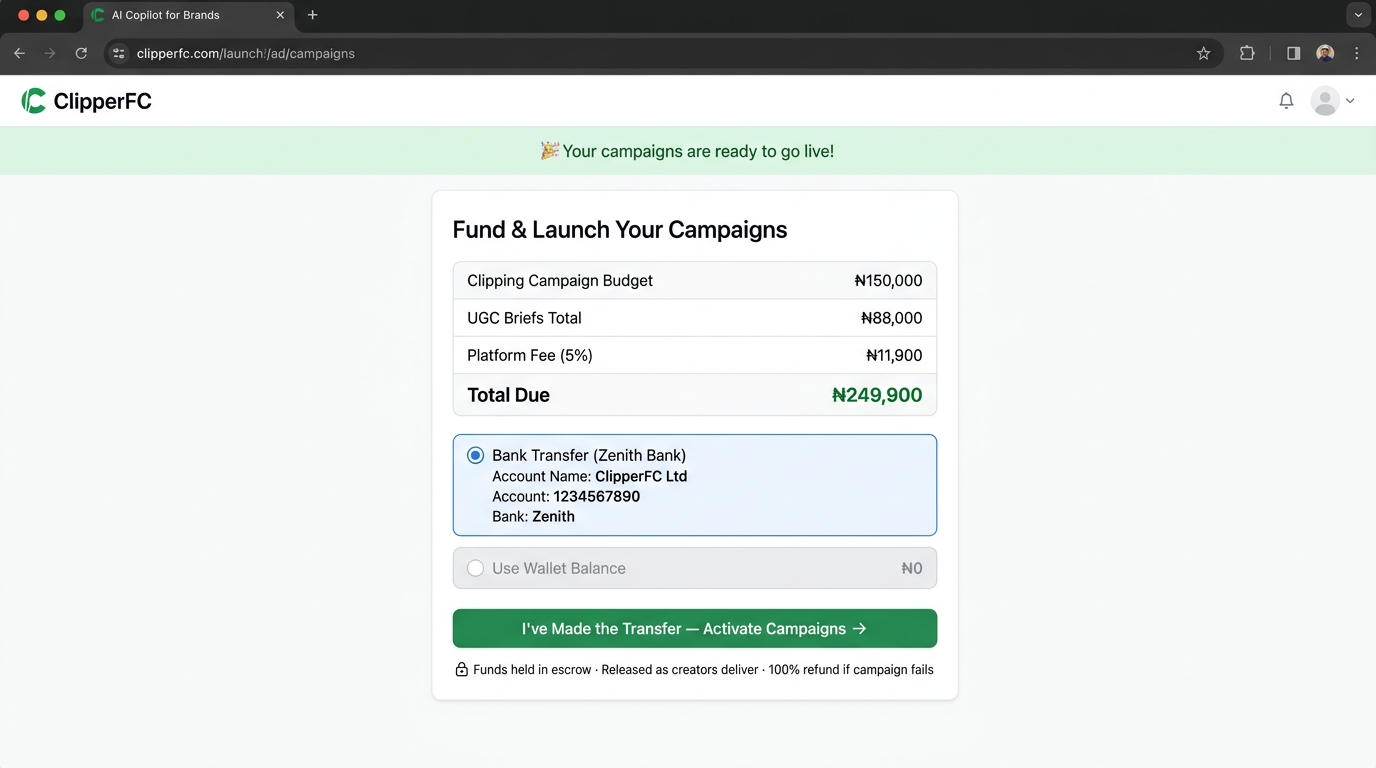This screenshot has width=1376, height=768.
Task: Click the green arrow on the Activate button
Action: [x=858, y=628]
